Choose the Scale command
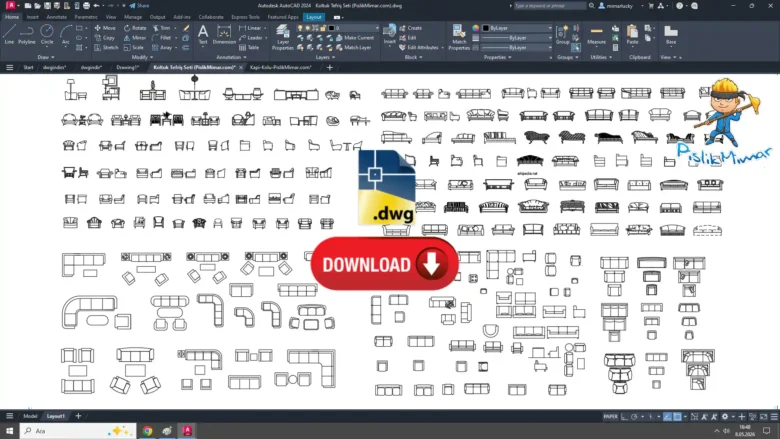Viewport: 780px width, 439px height. (x=134, y=47)
